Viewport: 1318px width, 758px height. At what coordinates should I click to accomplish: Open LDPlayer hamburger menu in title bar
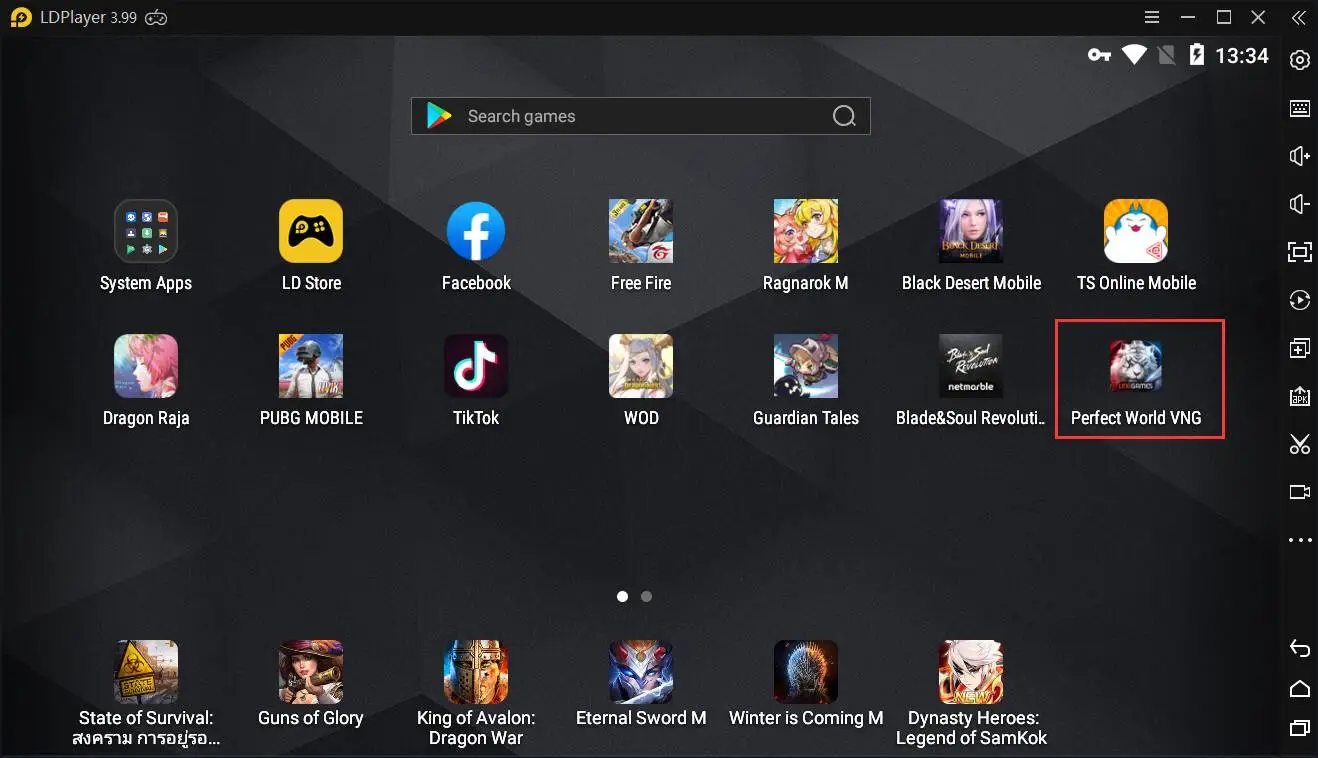point(1153,17)
